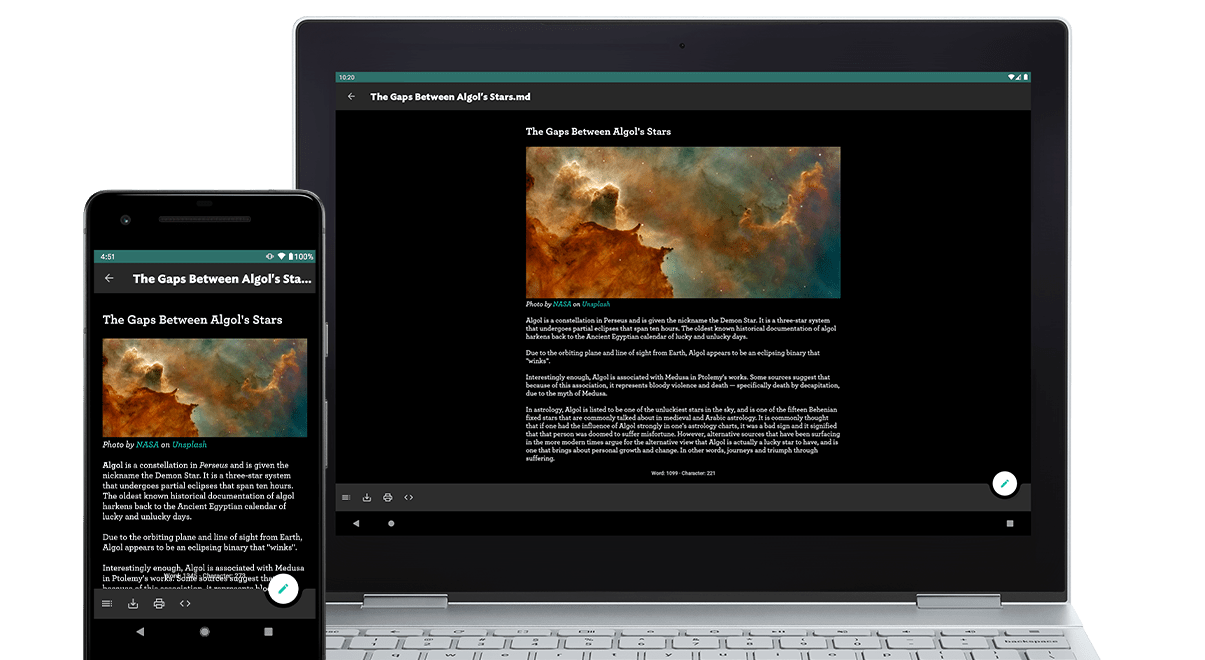This screenshot has width=1205, height=660.
Task: Click the code view icon on the laptop toolbar
Action: pyautogui.click(x=409, y=497)
